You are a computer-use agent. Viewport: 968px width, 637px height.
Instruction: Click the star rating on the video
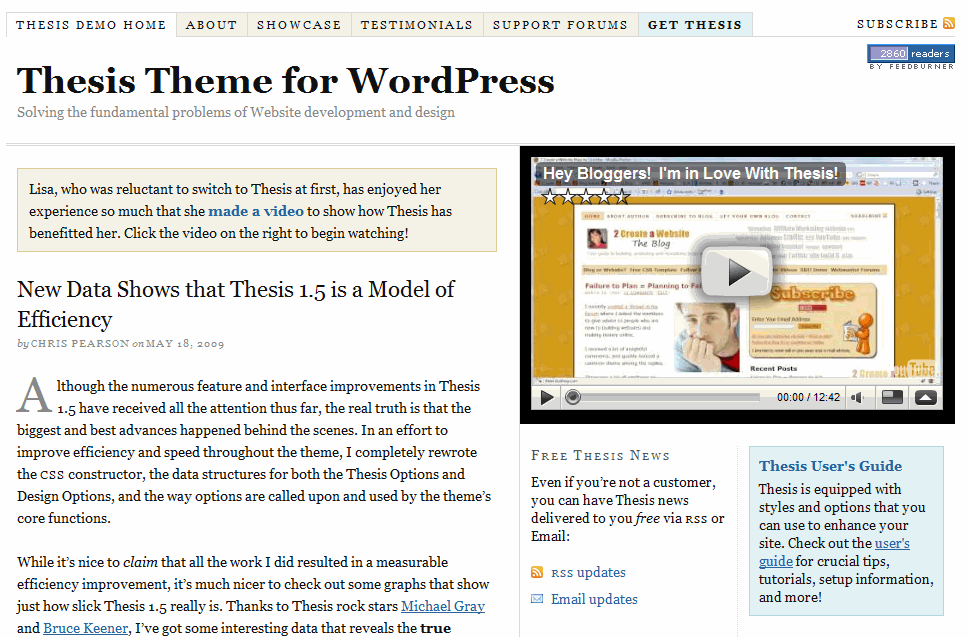tap(585, 197)
